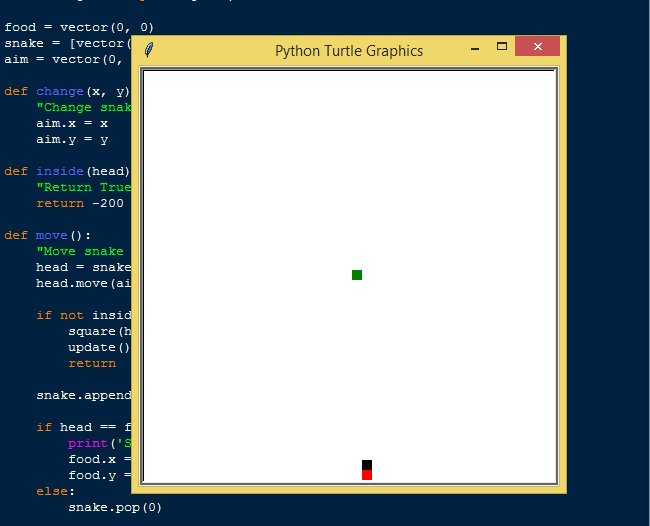Maximize the Python Turtle Graphics window
Screen dimensions: 650x526
502,46
